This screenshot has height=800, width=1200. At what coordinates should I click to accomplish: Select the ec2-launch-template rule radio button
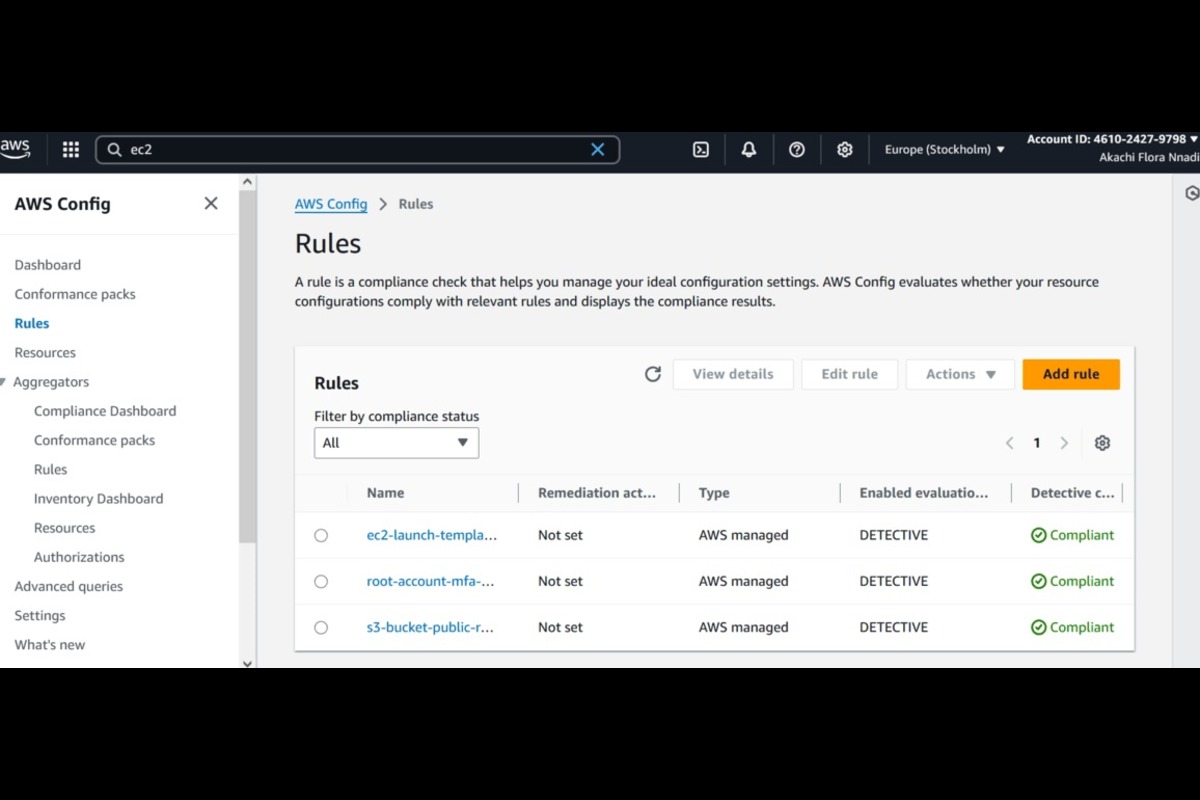(321, 535)
